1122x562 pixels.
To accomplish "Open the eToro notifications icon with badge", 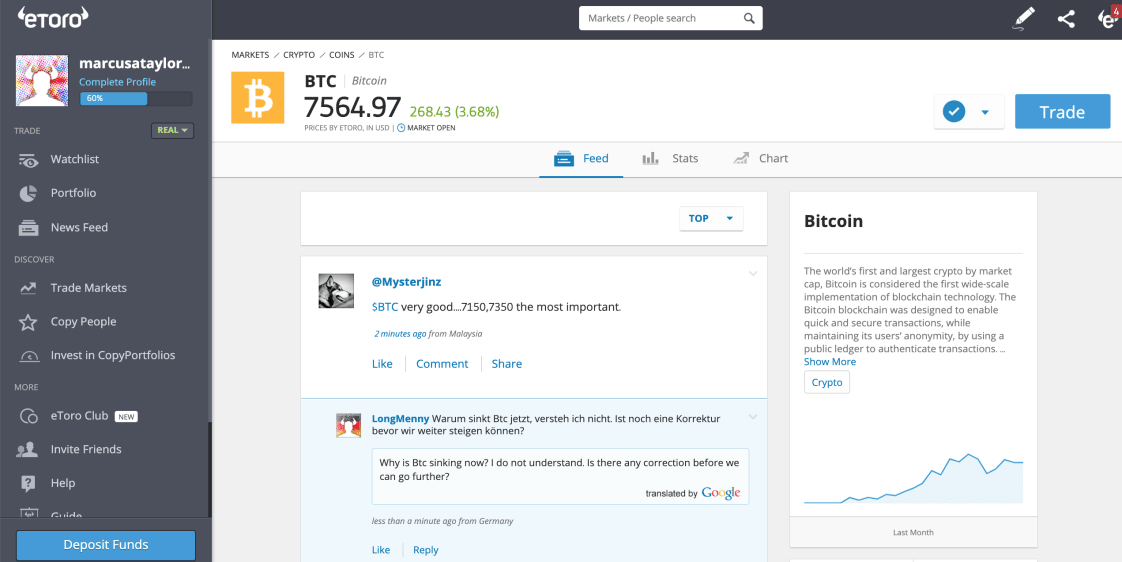I will tap(1108, 17).
